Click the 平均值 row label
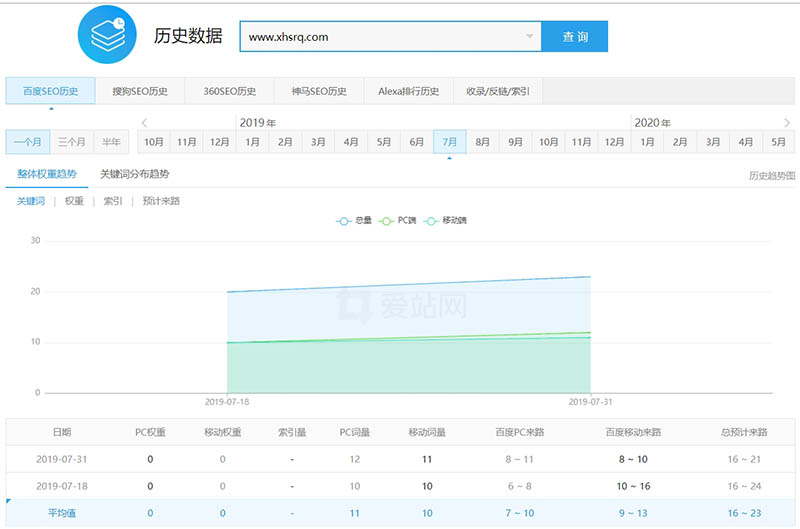 [62, 513]
